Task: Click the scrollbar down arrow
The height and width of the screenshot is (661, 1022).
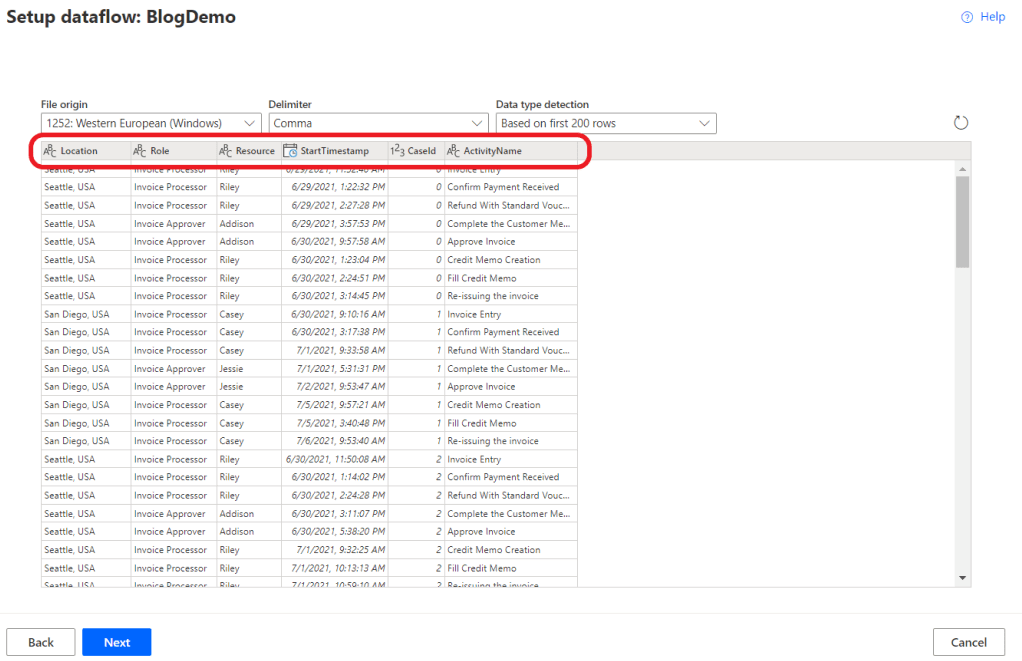Action: [x=962, y=578]
